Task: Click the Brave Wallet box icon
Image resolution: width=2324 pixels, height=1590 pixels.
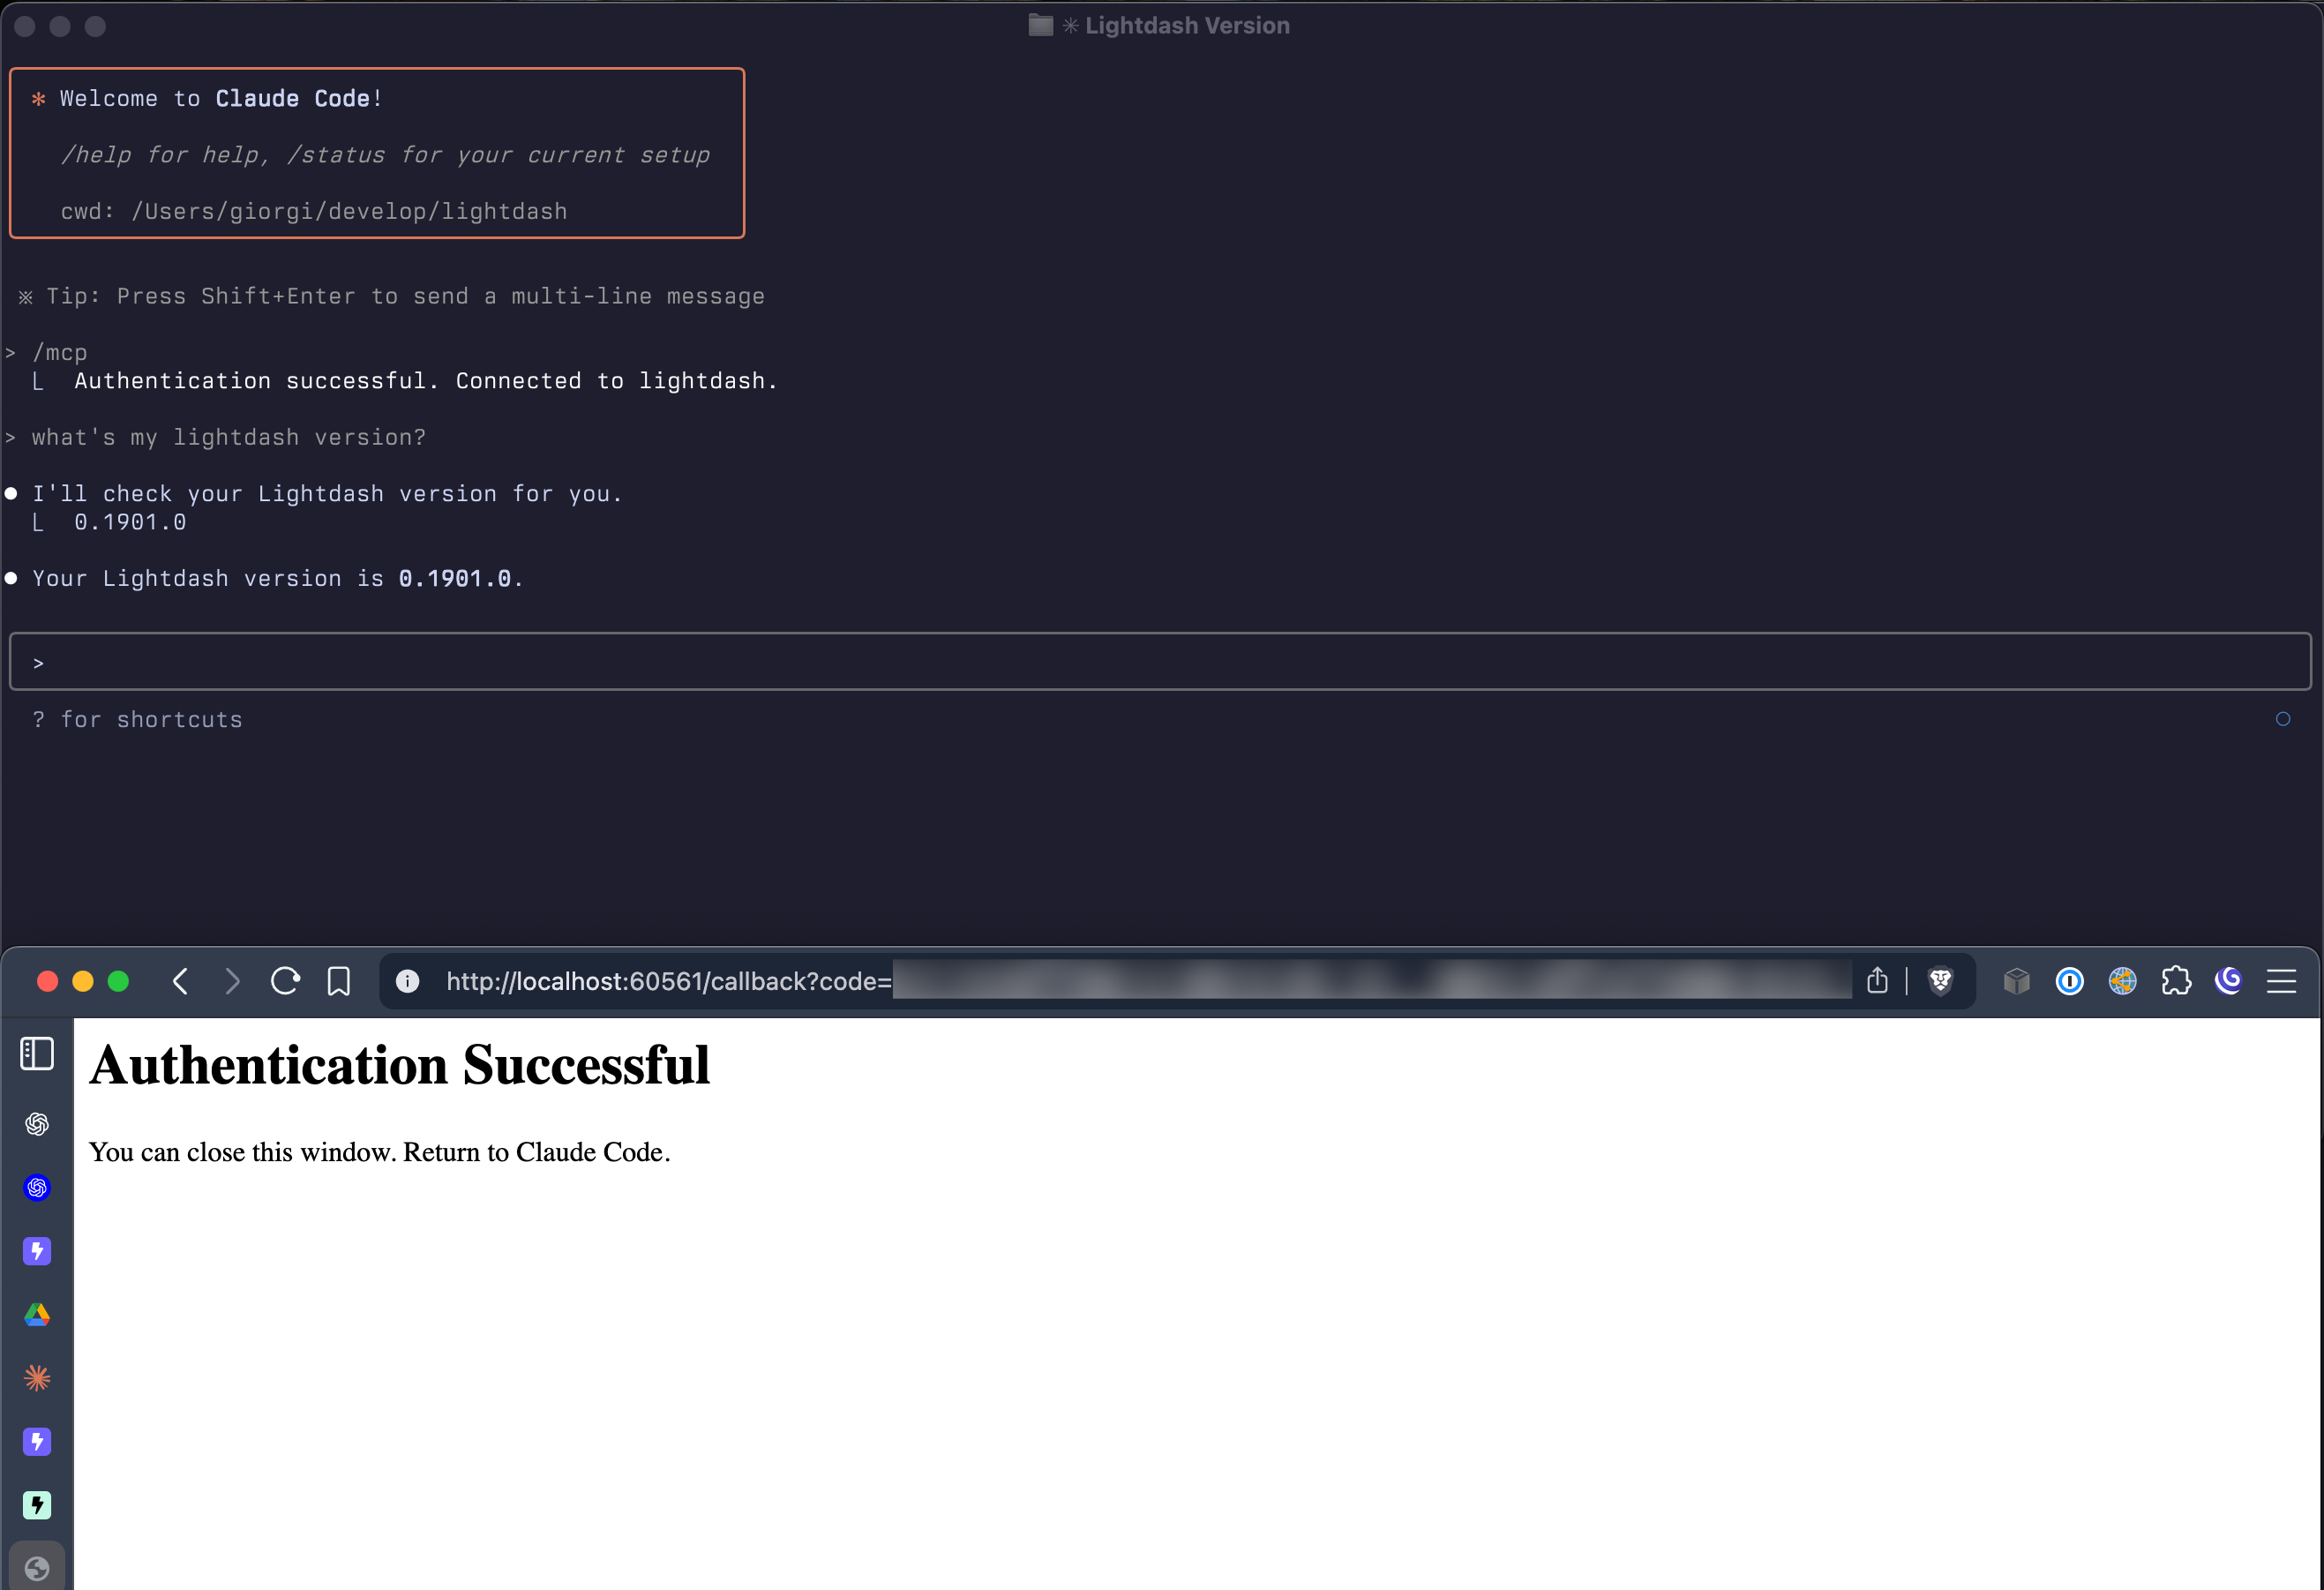Action: coord(2016,981)
